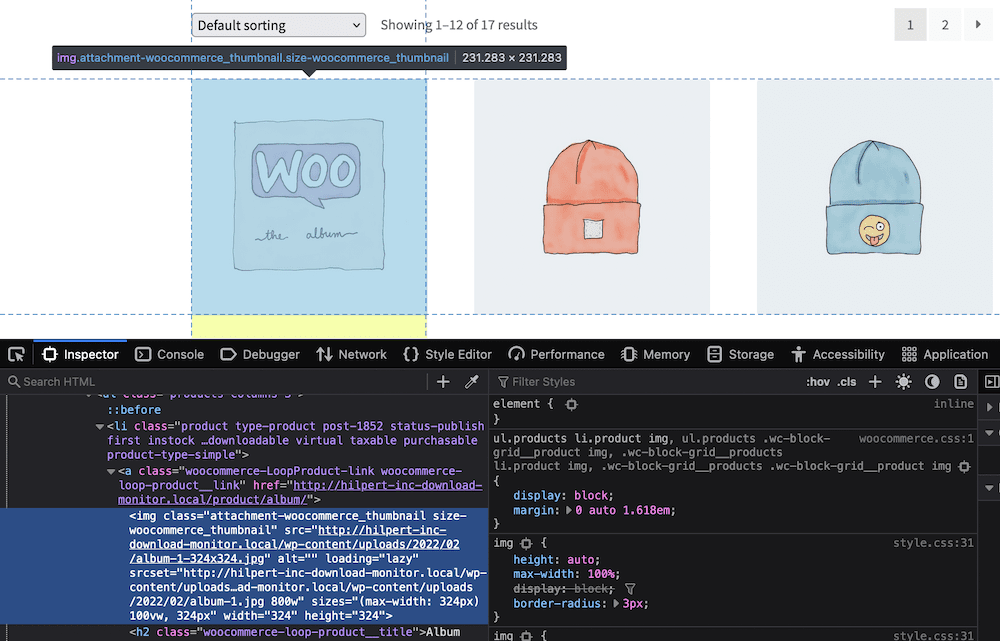Image resolution: width=1000 pixels, height=641 pixels.
Task: Click 'Showing 1–12 of 17 results' text
Action: [x=459, y=25]
